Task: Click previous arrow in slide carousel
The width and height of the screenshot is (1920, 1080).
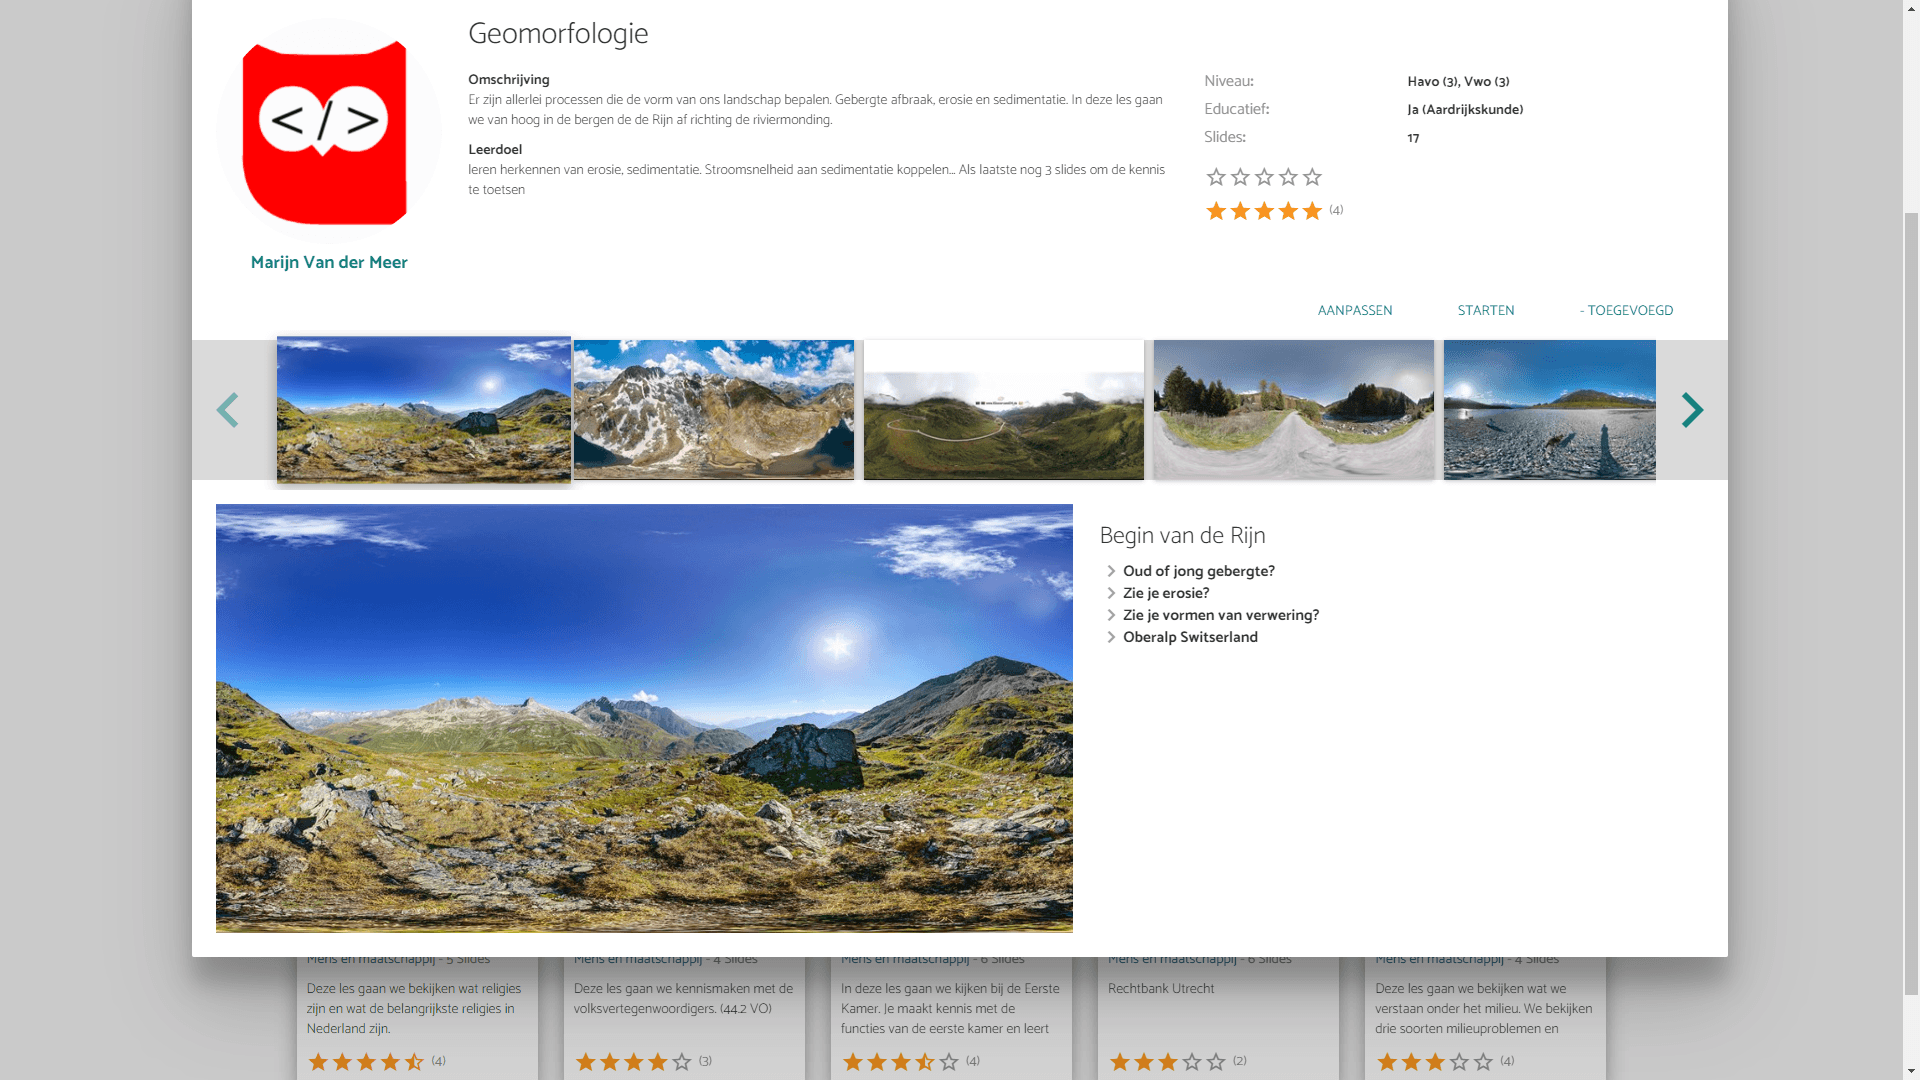Action: [x=228, y=410]
